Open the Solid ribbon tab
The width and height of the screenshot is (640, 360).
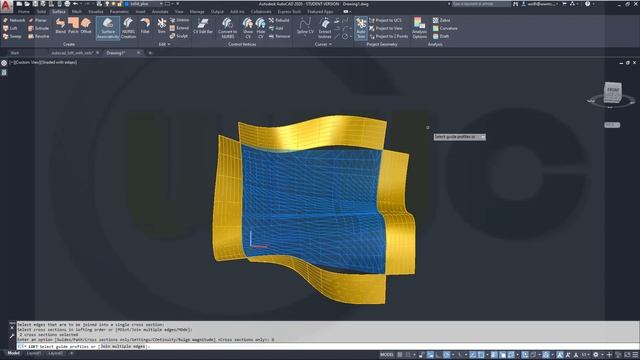click(41, 12)
